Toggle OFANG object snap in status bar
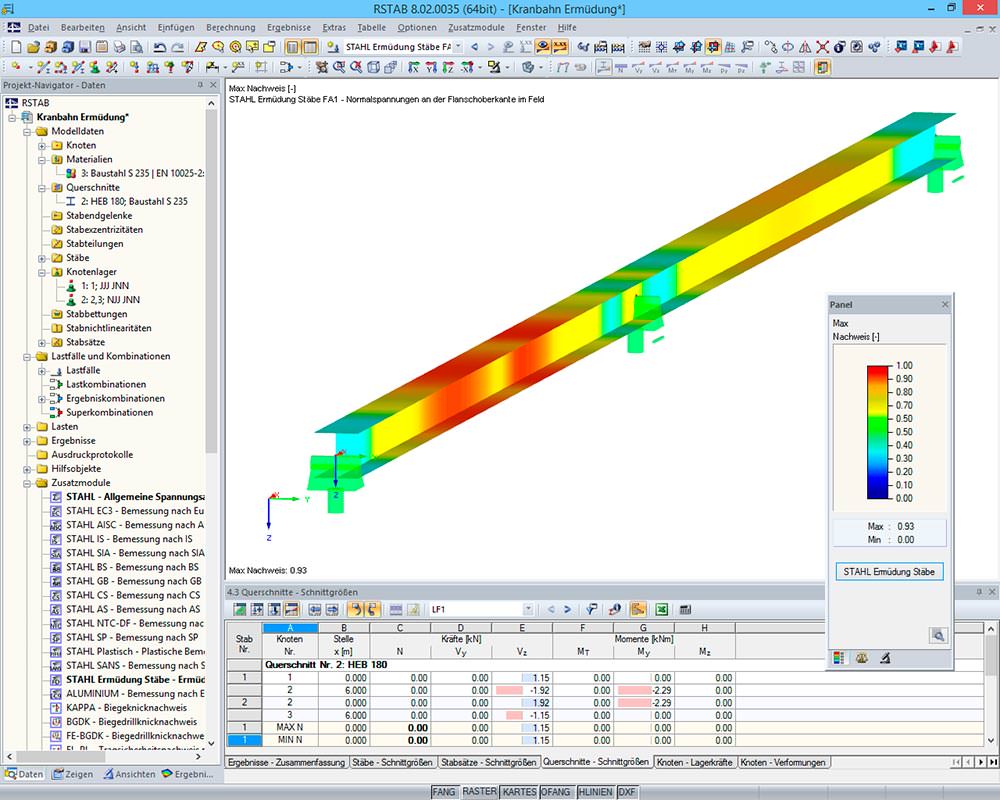 [x=555, y=792]
